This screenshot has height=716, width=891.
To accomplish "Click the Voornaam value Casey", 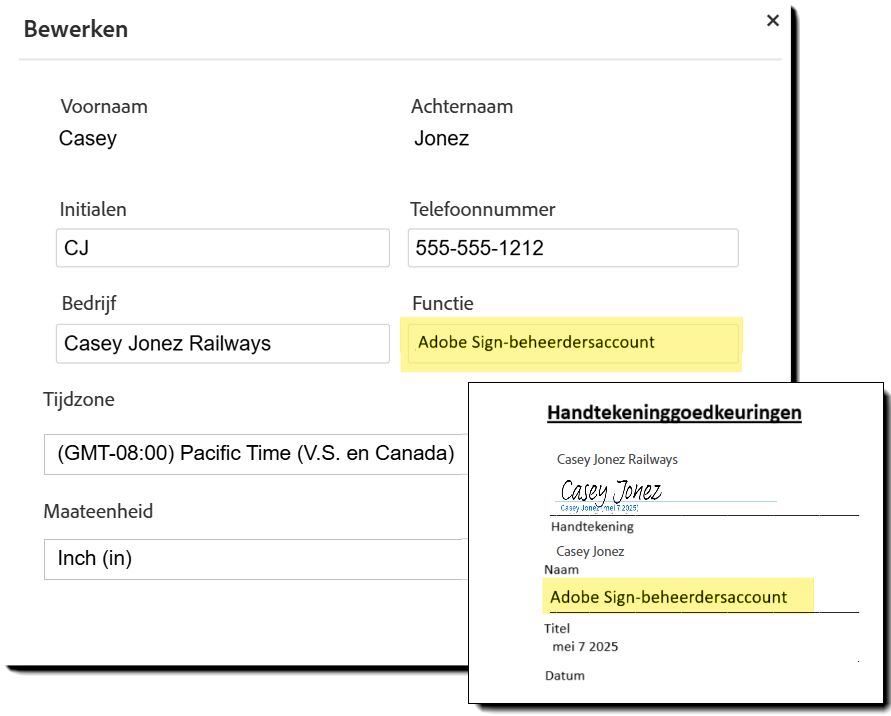I will (88, 139).
